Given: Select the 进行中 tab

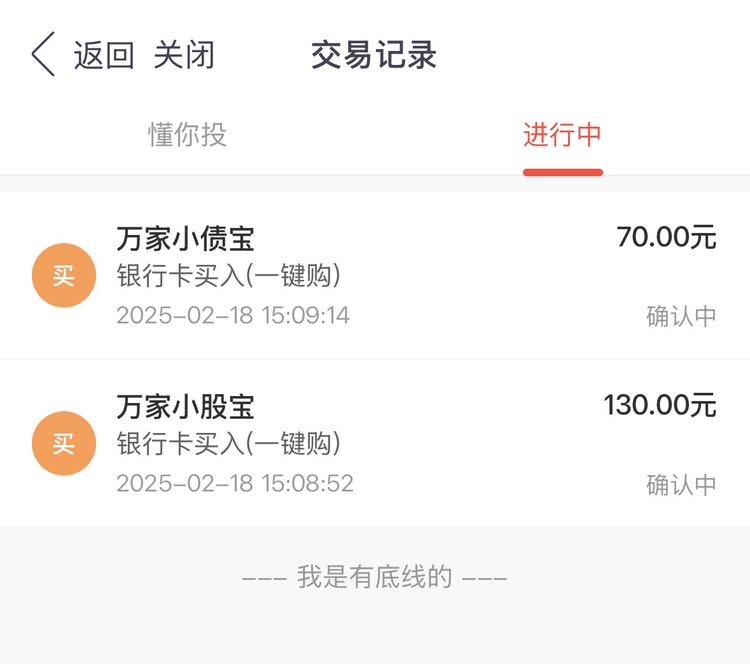Looking at the screenshot, I should (562, 134).
